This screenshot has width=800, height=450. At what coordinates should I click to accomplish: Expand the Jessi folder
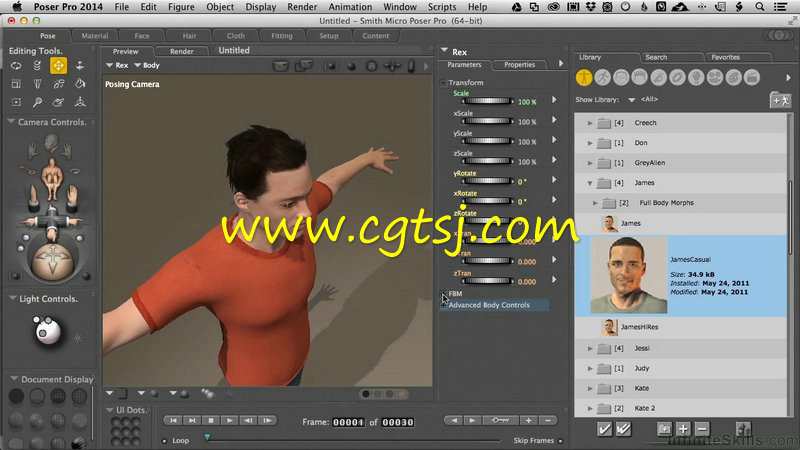[x=590, y=348]
